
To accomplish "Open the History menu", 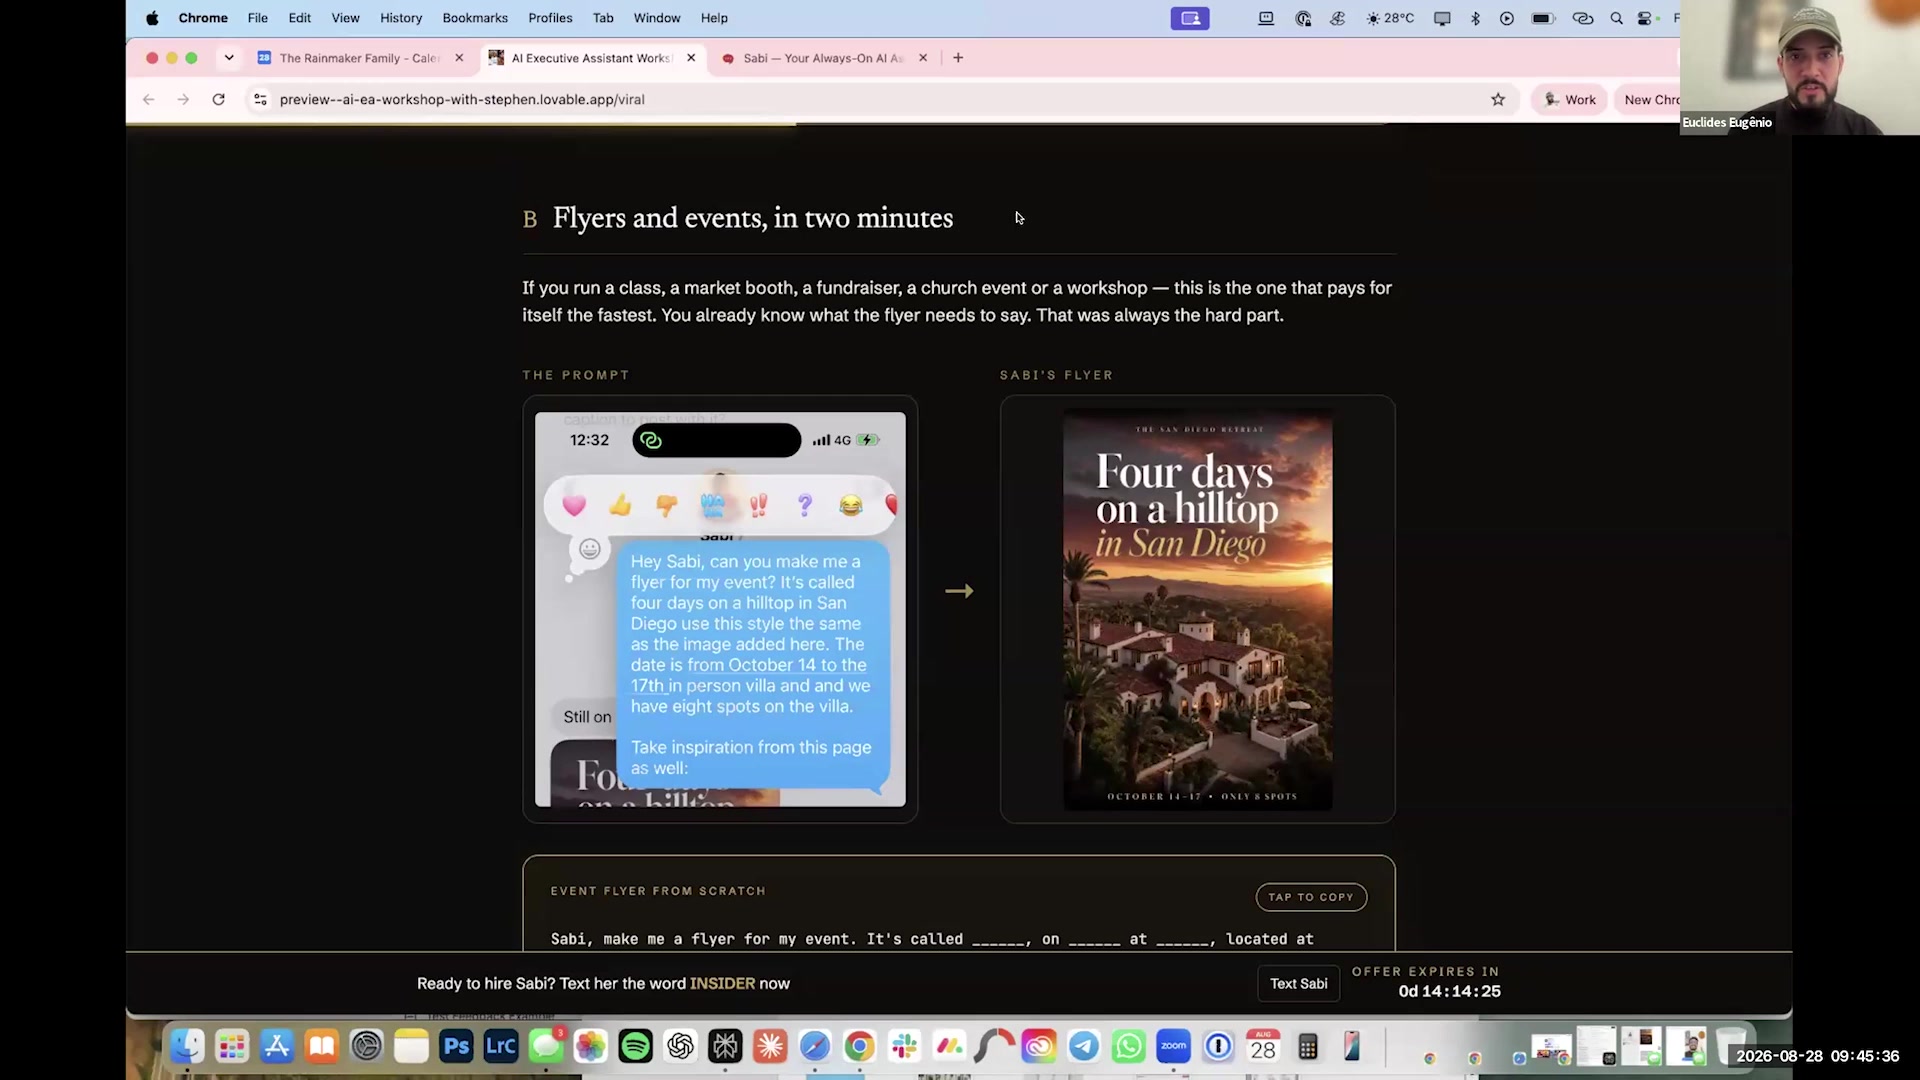I will coord(401,18).
